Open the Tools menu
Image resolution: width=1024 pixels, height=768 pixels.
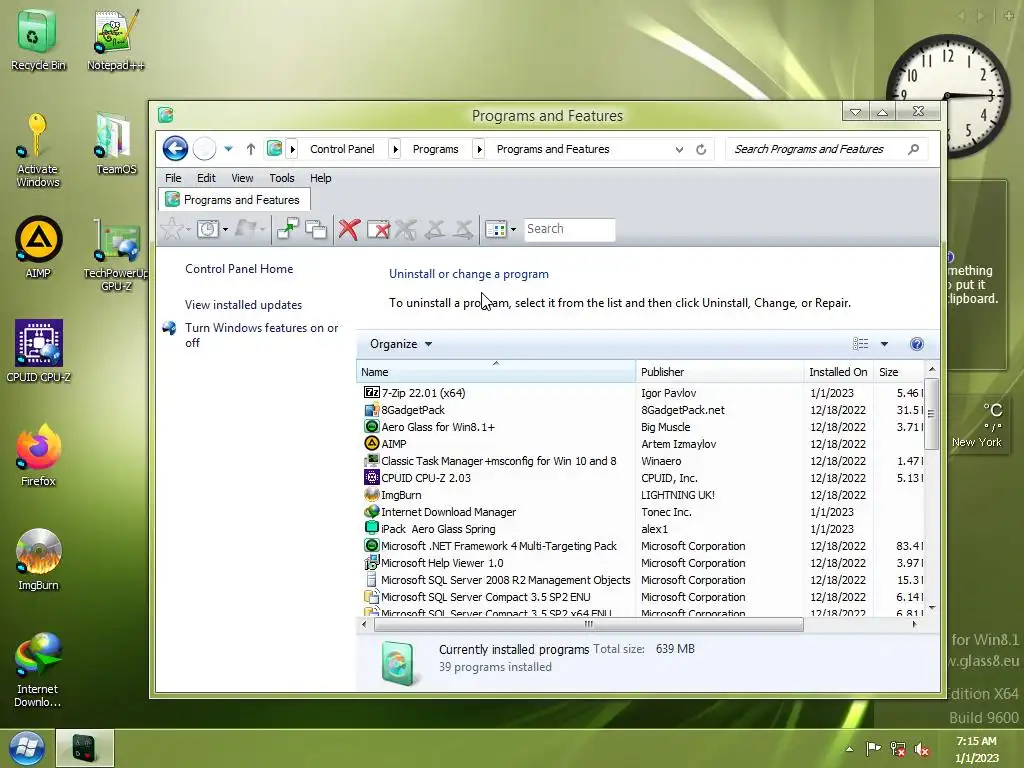pyautogui.click(x=281, y=178)
